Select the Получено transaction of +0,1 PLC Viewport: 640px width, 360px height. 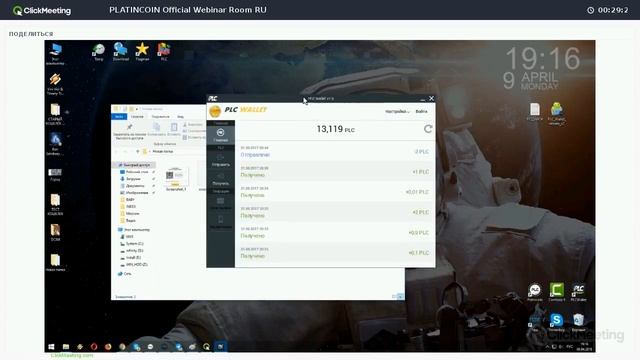click(335, 253)
